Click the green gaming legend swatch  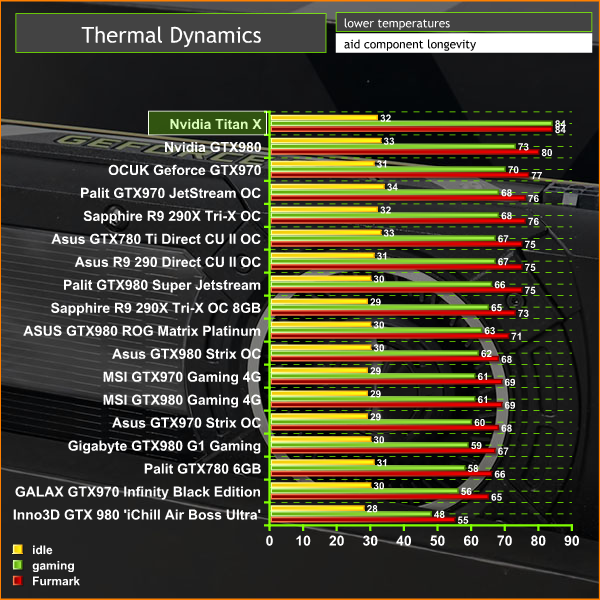18,565
